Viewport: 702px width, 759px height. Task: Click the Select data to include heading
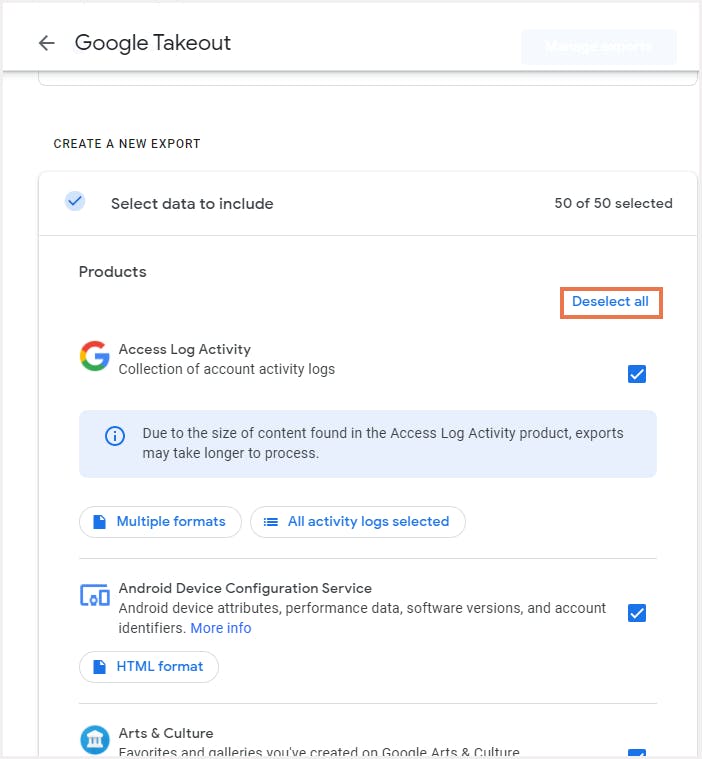[x=192, y=204]
